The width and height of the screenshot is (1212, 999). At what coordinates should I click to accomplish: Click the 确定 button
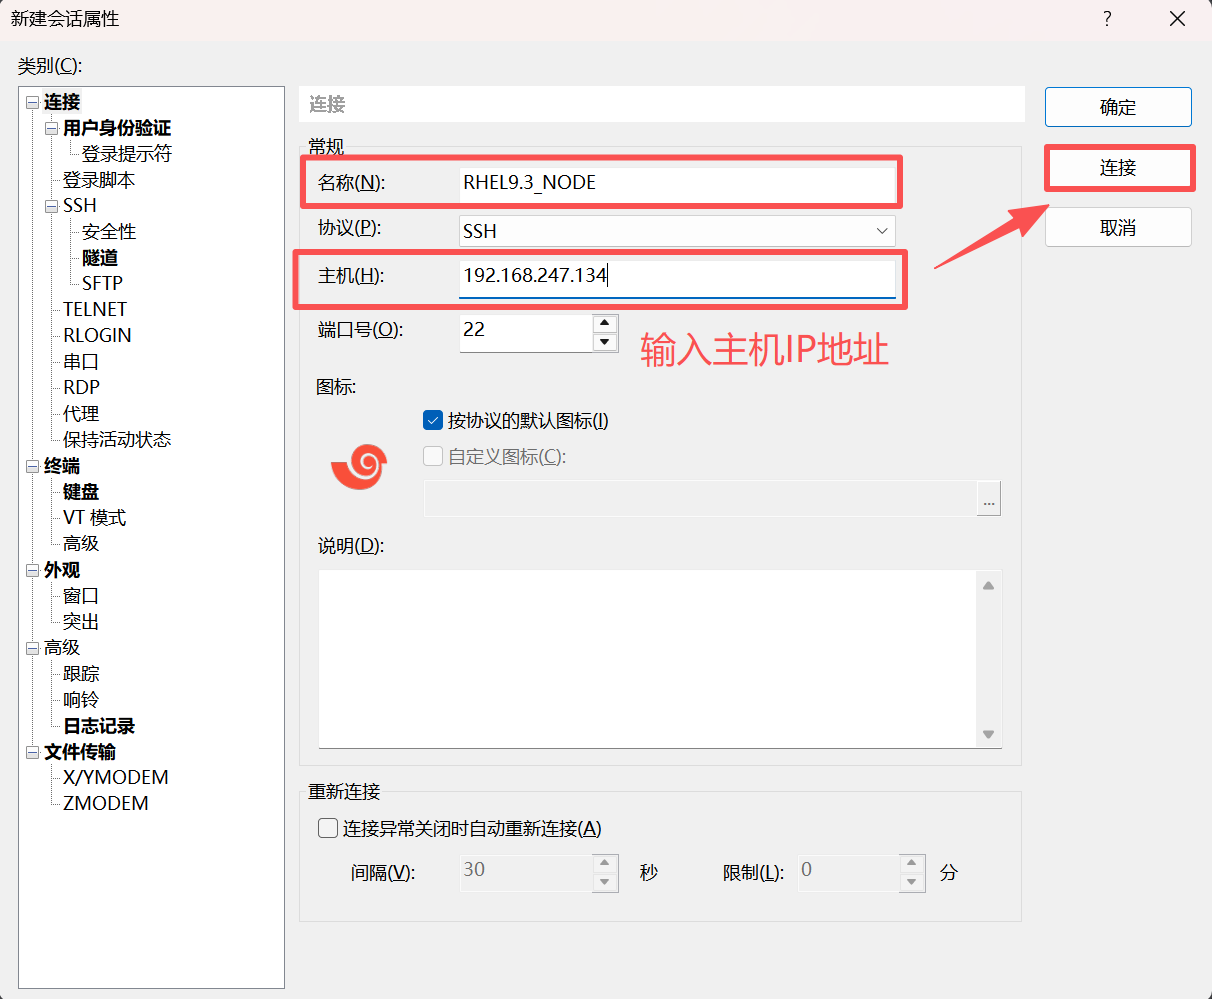1118,107
